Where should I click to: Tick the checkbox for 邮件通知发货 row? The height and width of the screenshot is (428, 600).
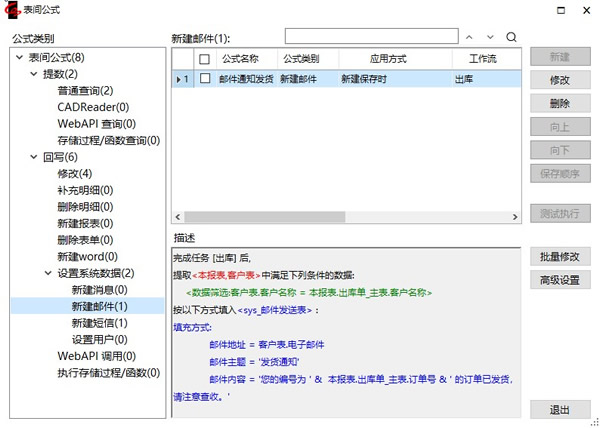(x=205, y=78)
